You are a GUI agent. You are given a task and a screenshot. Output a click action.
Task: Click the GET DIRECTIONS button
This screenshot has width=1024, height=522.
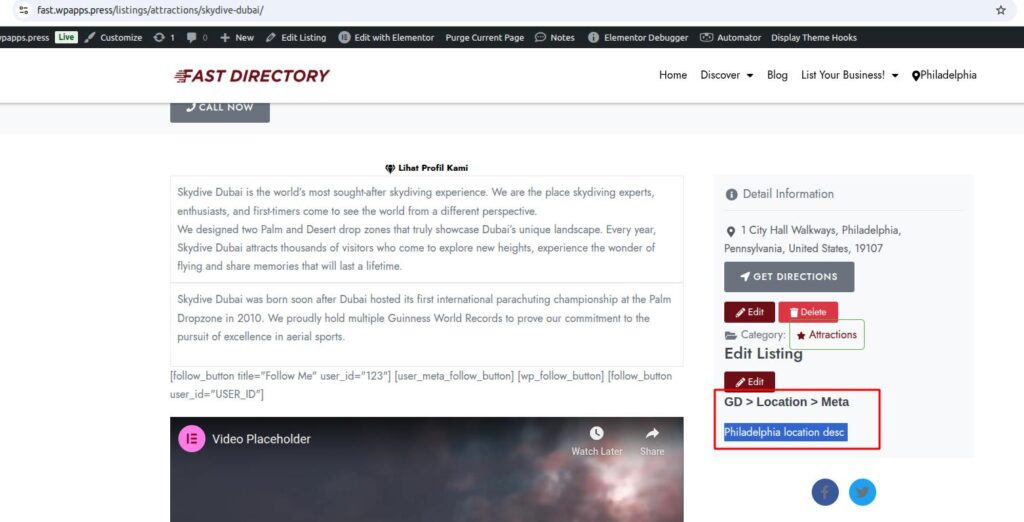click(x=789, y=277)
